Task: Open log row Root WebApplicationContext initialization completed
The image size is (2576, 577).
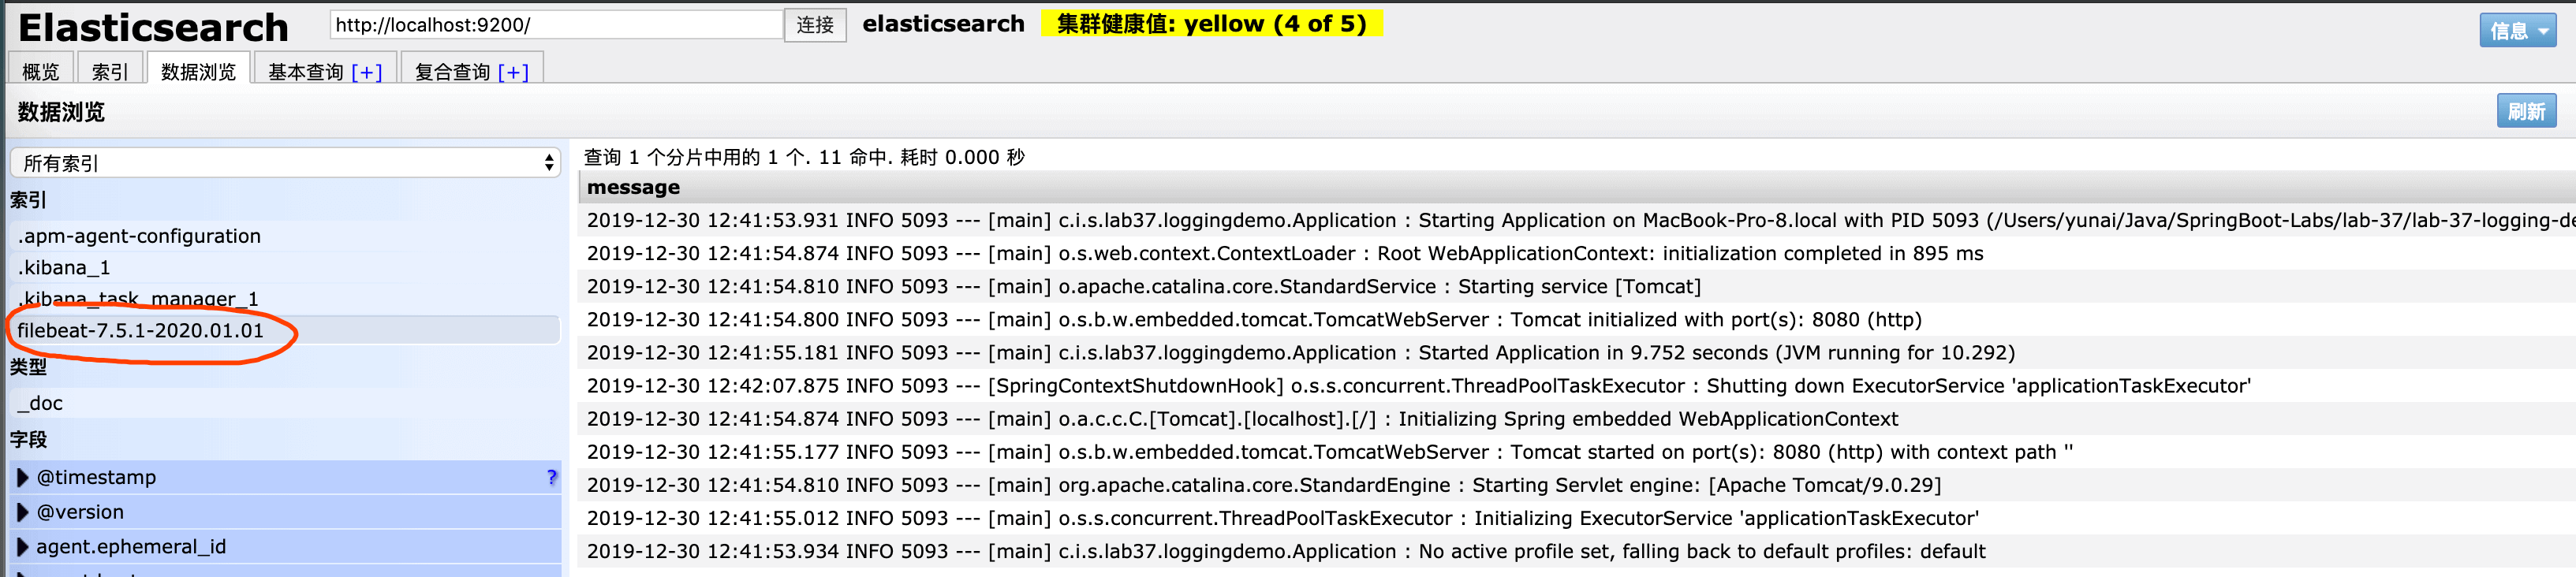Action: tap(1576, 253)
